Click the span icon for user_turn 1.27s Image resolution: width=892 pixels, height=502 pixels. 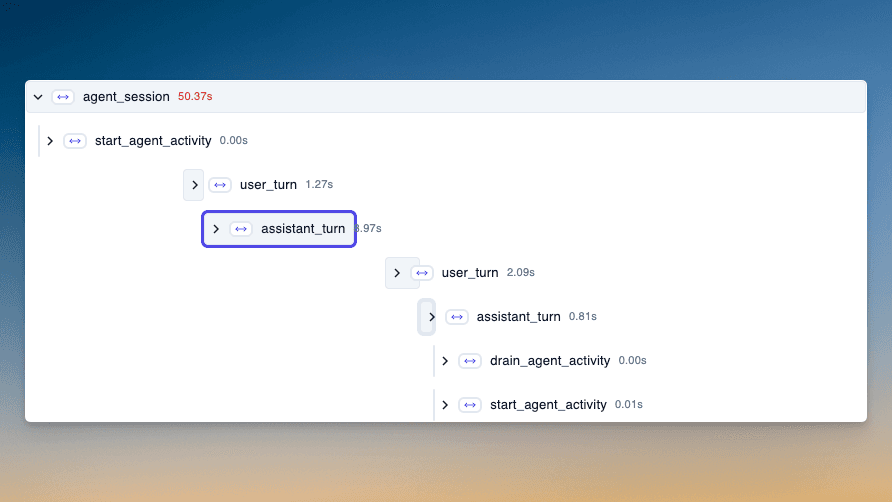point(220,185)
